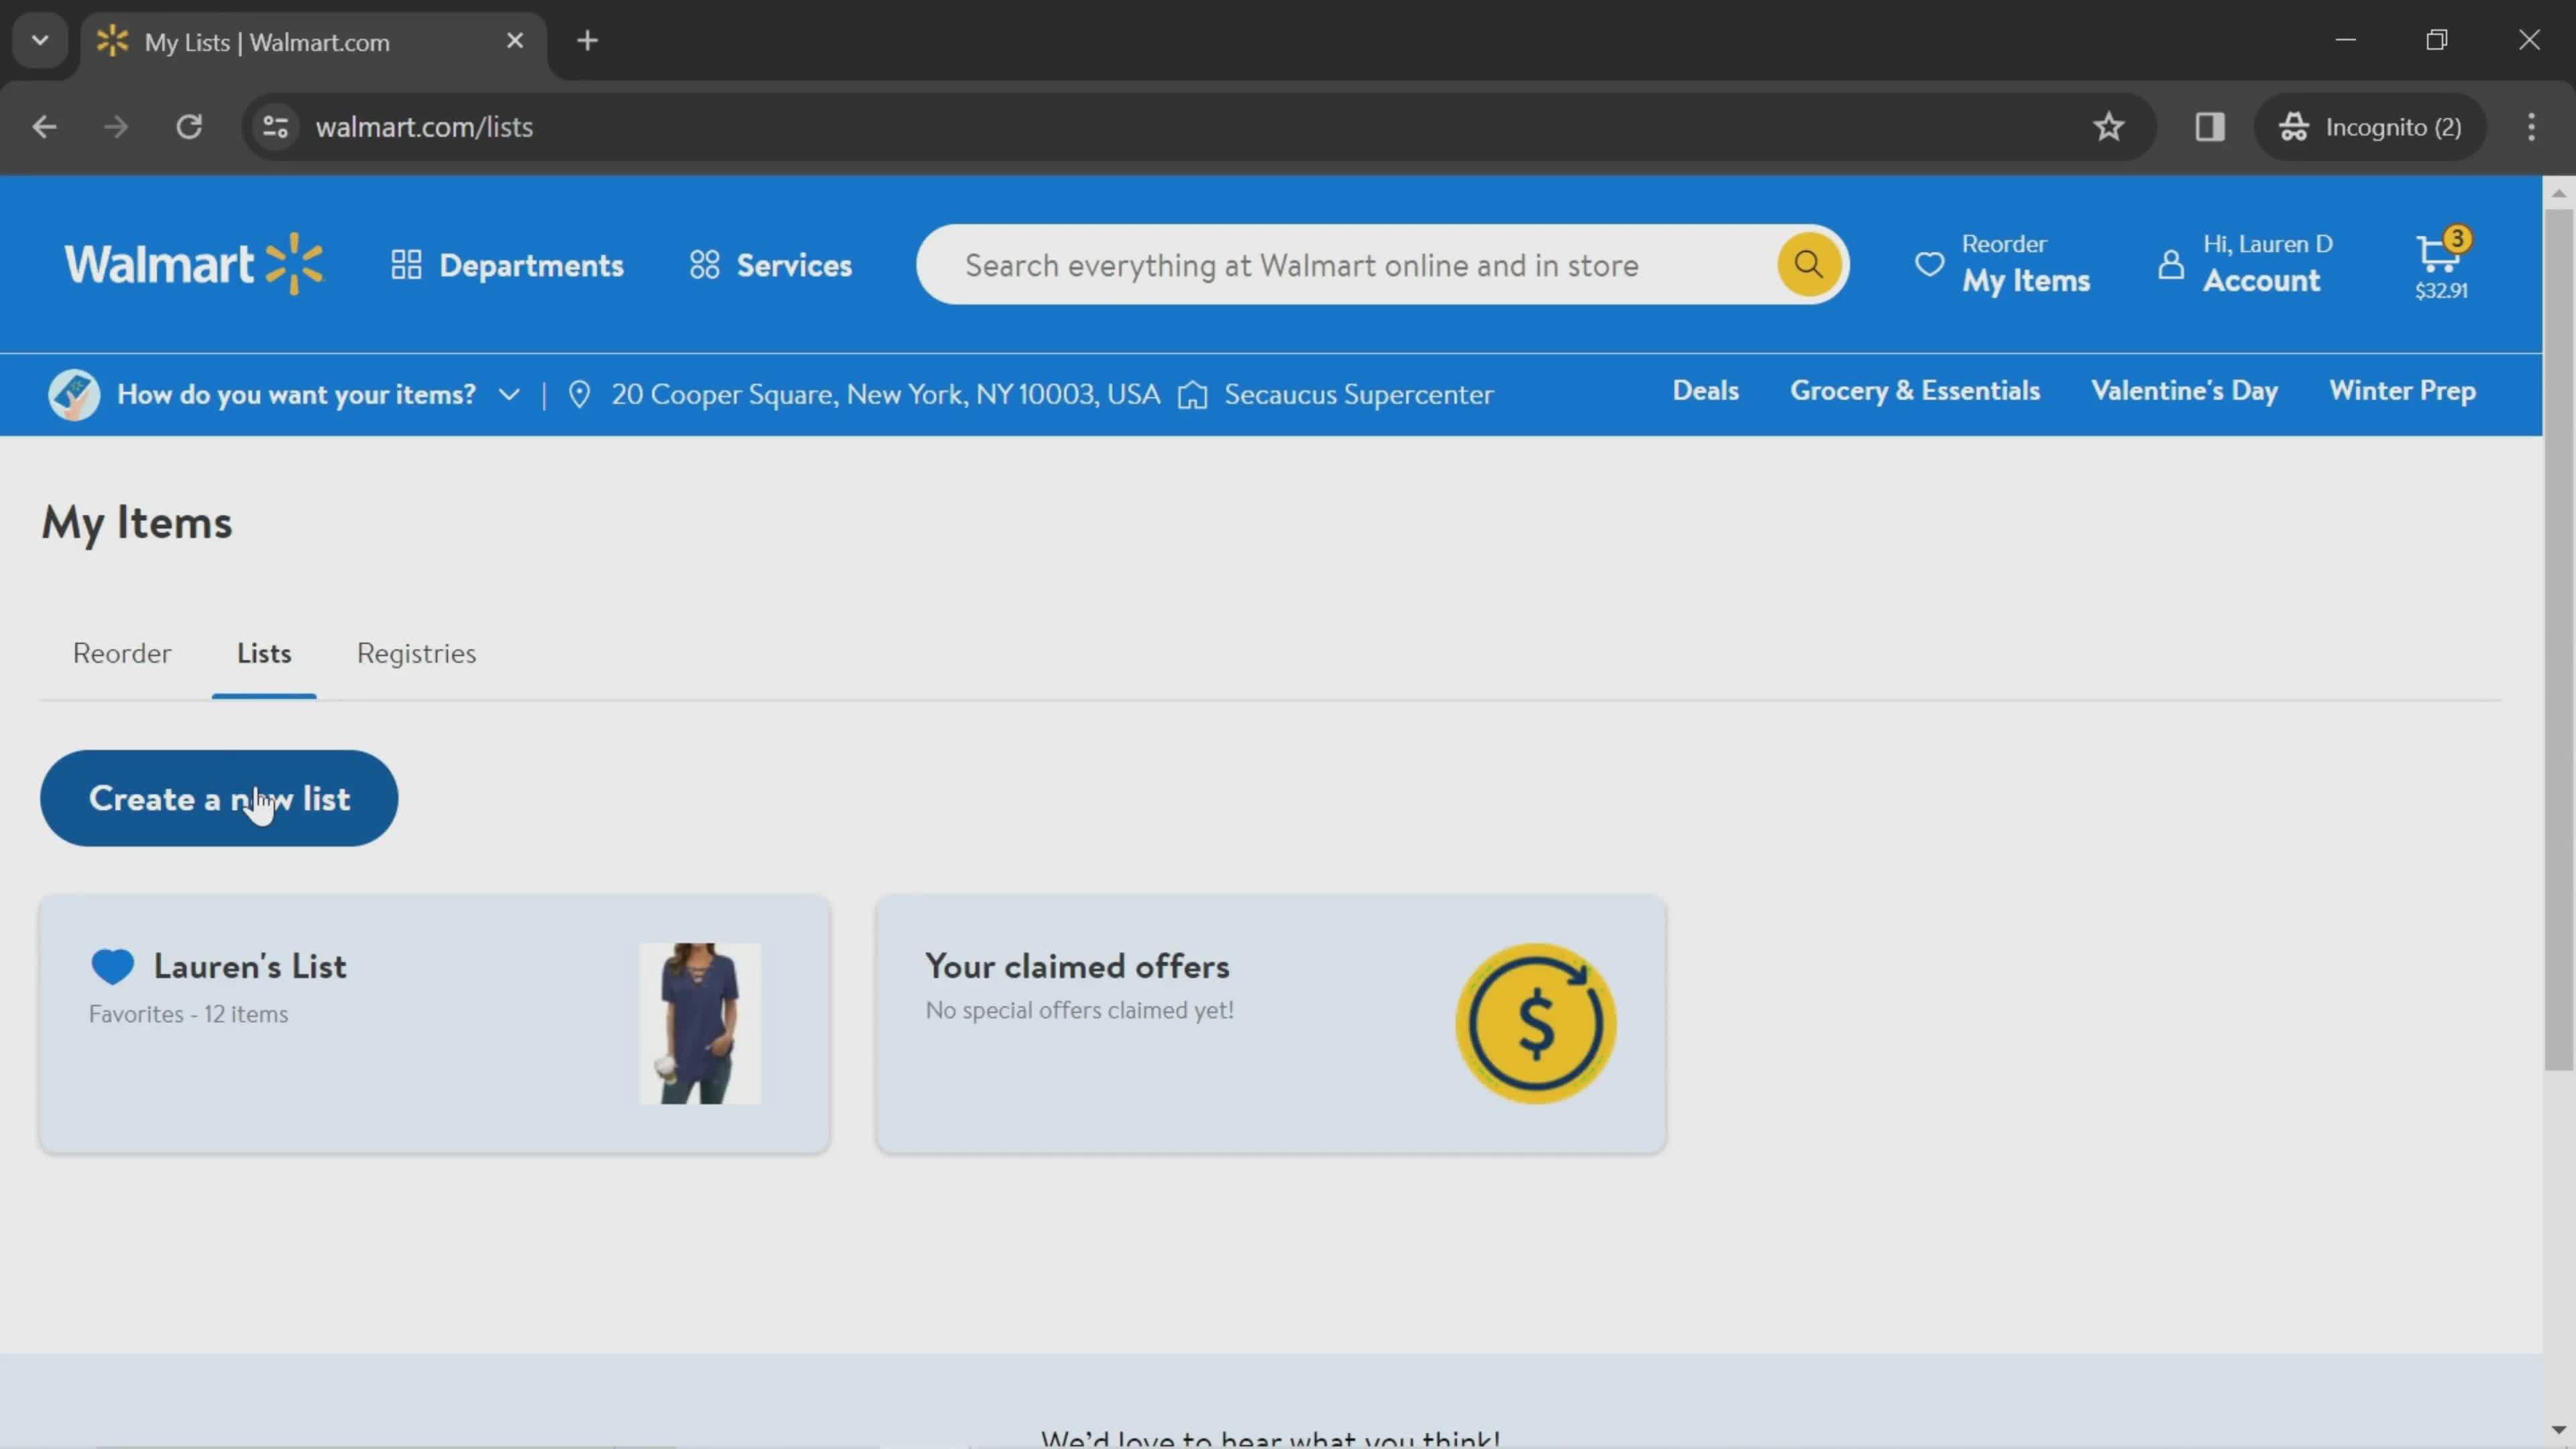Open the Chrome three-dot menu

[x=2531, y=127]
